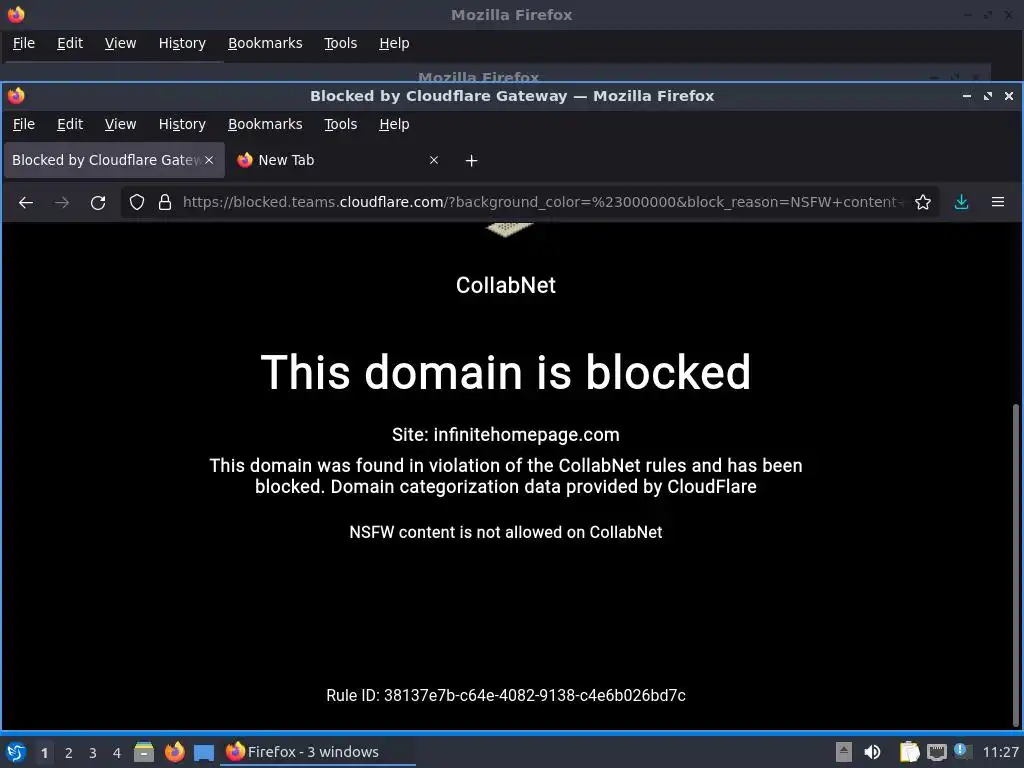The image size is (1024, 768).
Task: Open a new tab with plus button
Action: 472,161
